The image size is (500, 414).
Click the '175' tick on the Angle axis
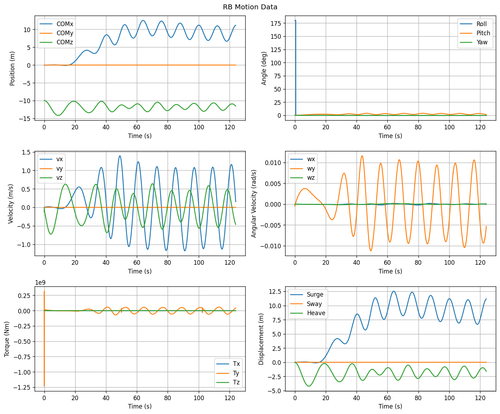[276, 23]
